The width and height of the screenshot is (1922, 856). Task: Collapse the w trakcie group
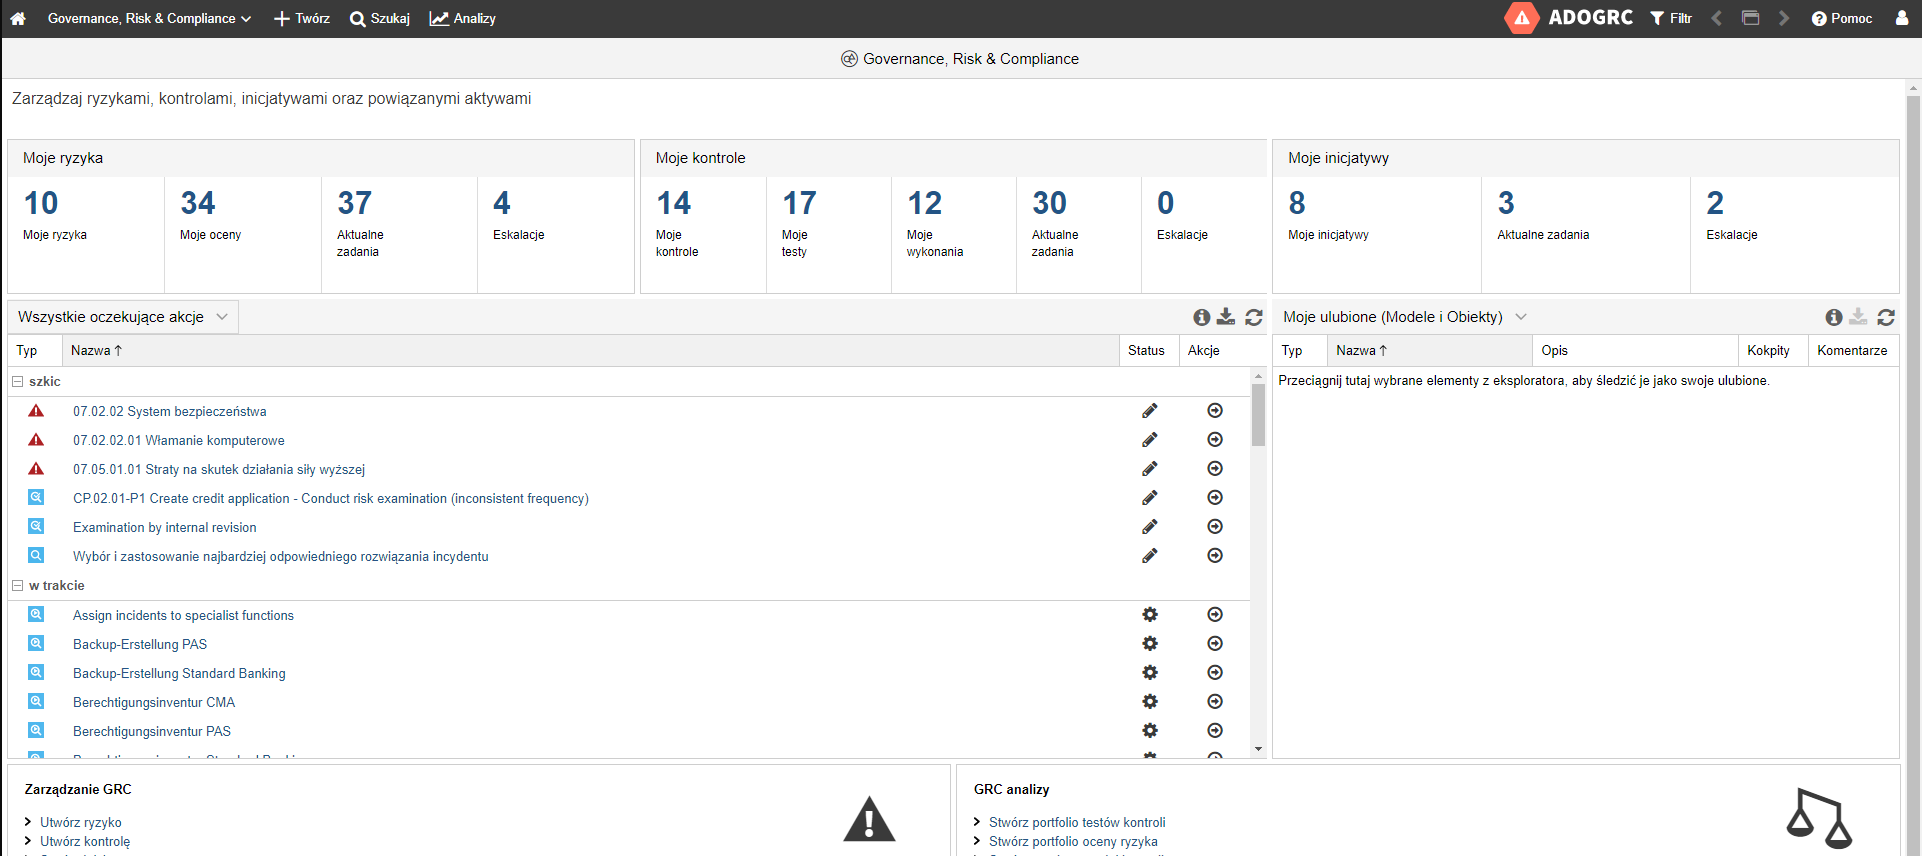tap(17, 586)
